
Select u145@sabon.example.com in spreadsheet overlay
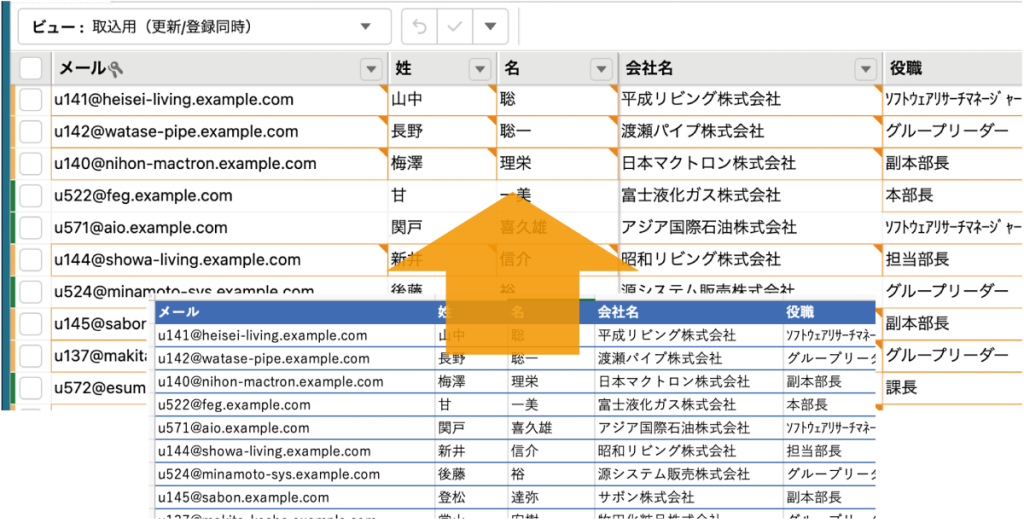[295, 498]
